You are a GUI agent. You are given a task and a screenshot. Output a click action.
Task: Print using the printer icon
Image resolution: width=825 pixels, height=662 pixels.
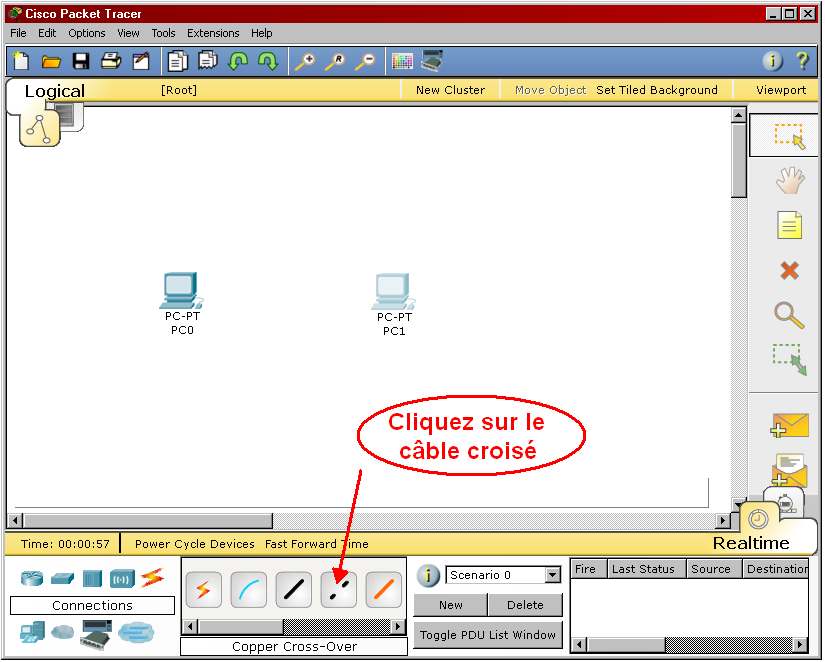click(110, 61)
